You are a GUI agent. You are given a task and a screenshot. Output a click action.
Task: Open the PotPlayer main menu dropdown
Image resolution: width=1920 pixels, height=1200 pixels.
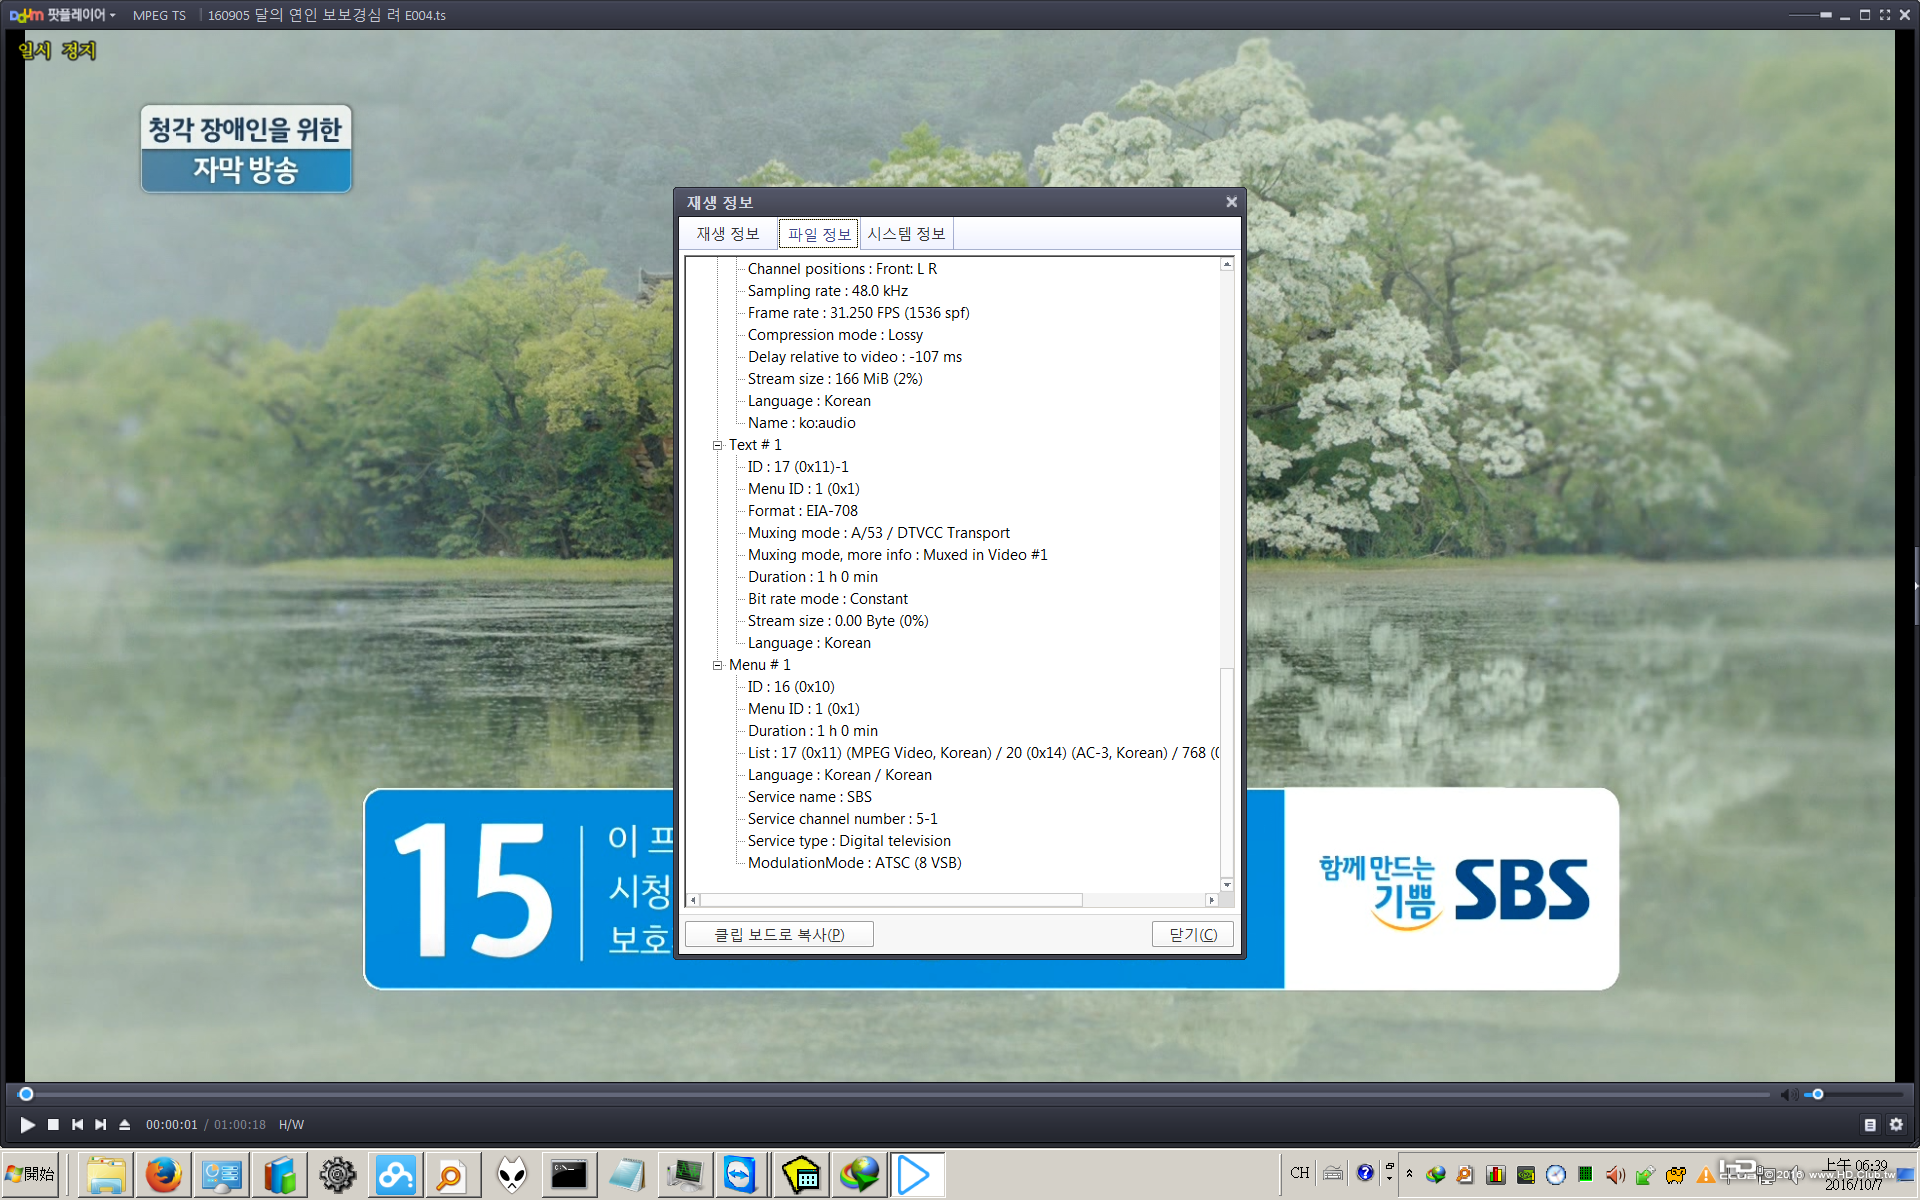[64, 15]
